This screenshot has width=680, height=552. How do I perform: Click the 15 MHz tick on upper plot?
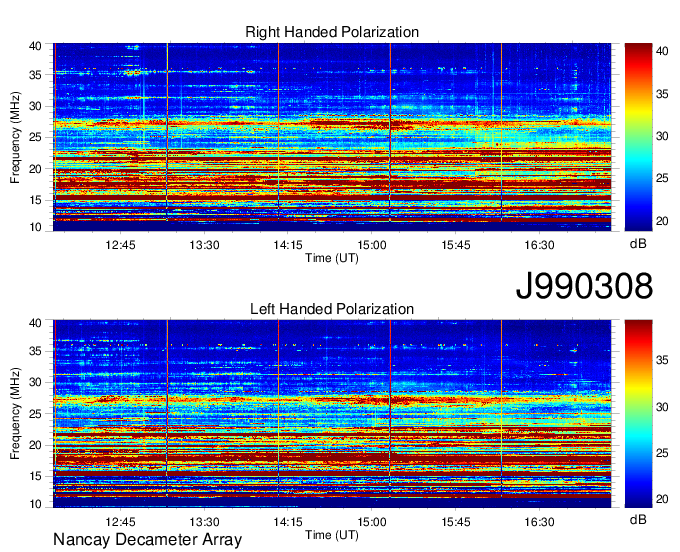pyautogui.click(x=36, y=200)
